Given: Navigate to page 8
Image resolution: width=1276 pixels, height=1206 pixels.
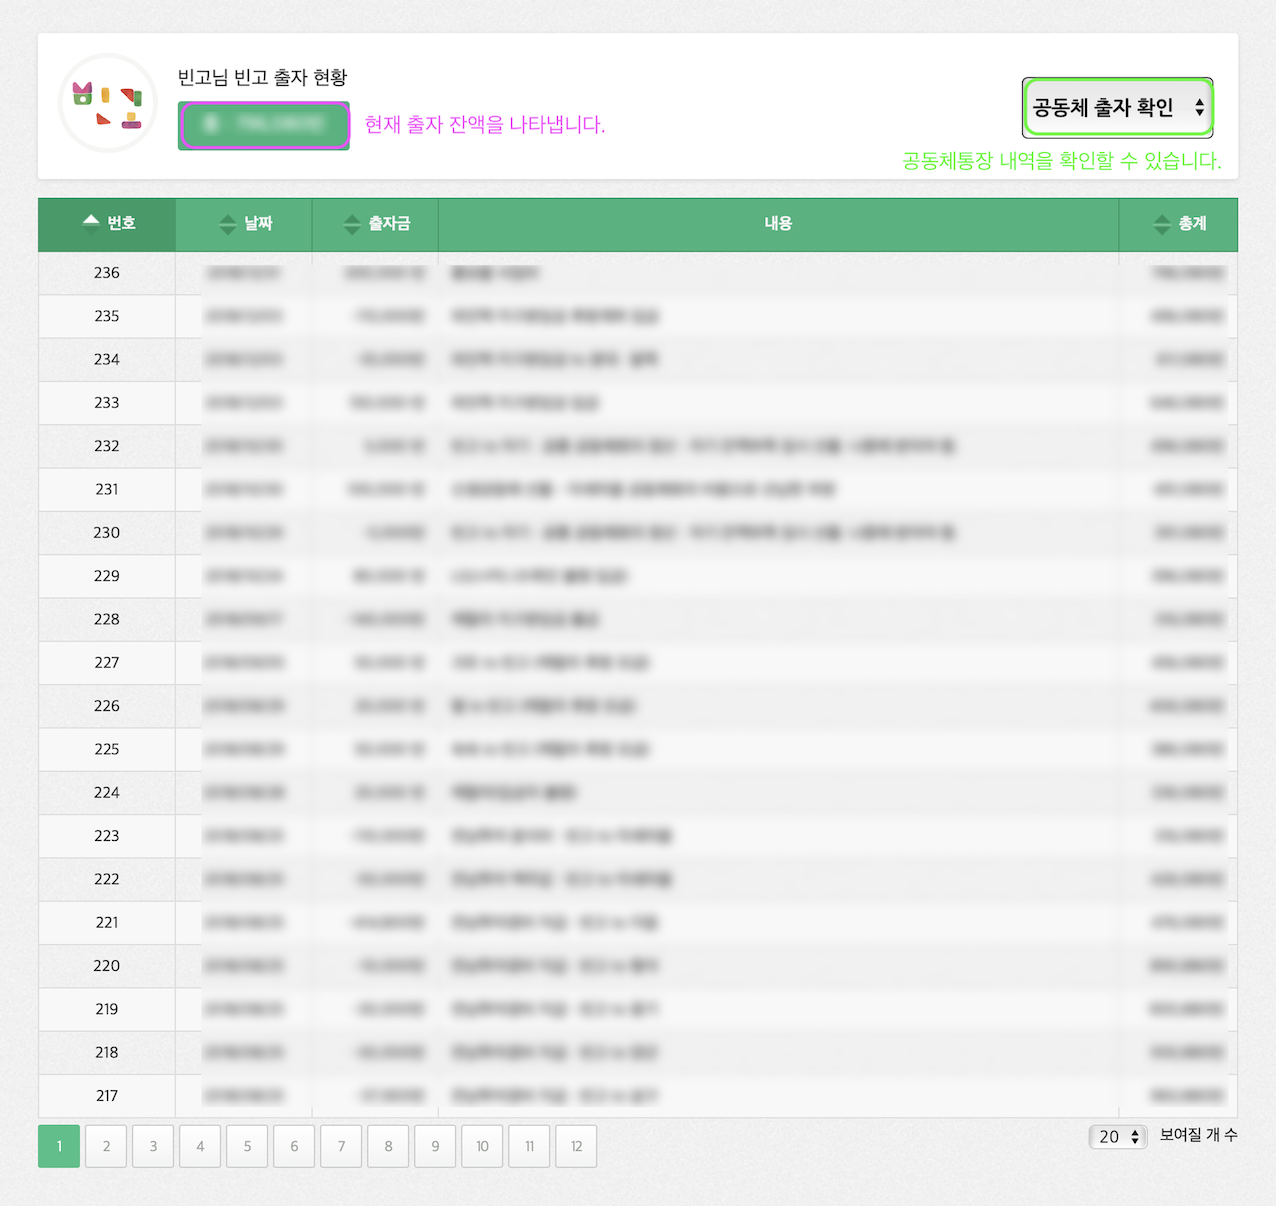Looking at the screenshot, I should coord(388,1146).
